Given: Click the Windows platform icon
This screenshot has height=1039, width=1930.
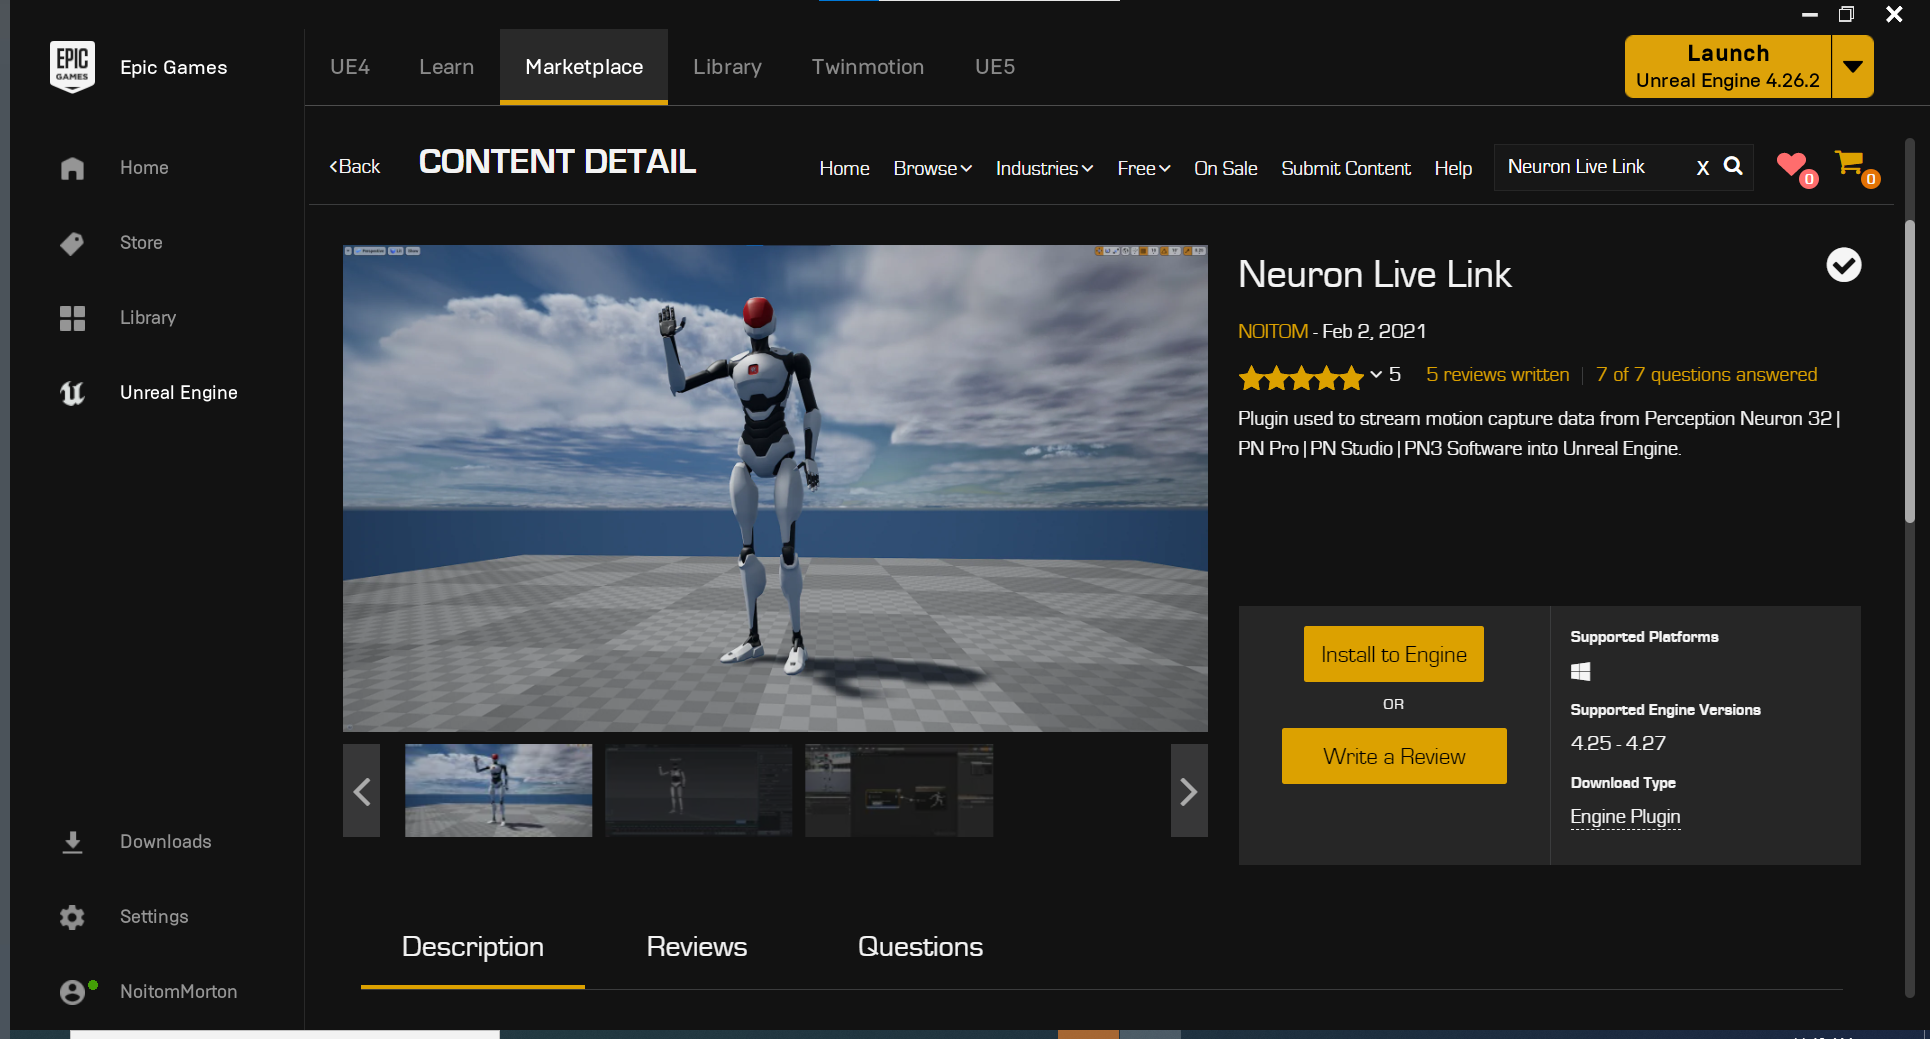Looking at the screenshot, I should [x=1581, y=672].
